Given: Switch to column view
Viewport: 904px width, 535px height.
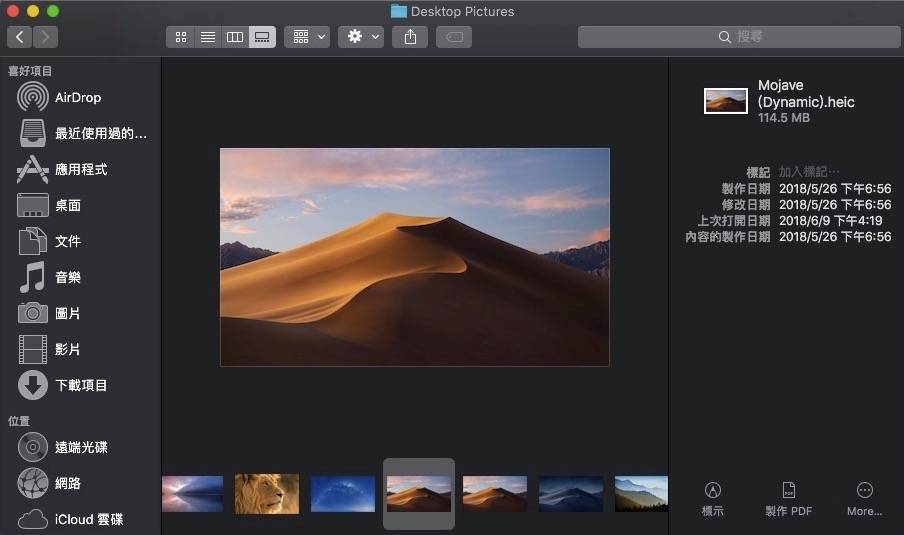Looking at the screenshot, I should pyautogui.click(x=235, y=37).
